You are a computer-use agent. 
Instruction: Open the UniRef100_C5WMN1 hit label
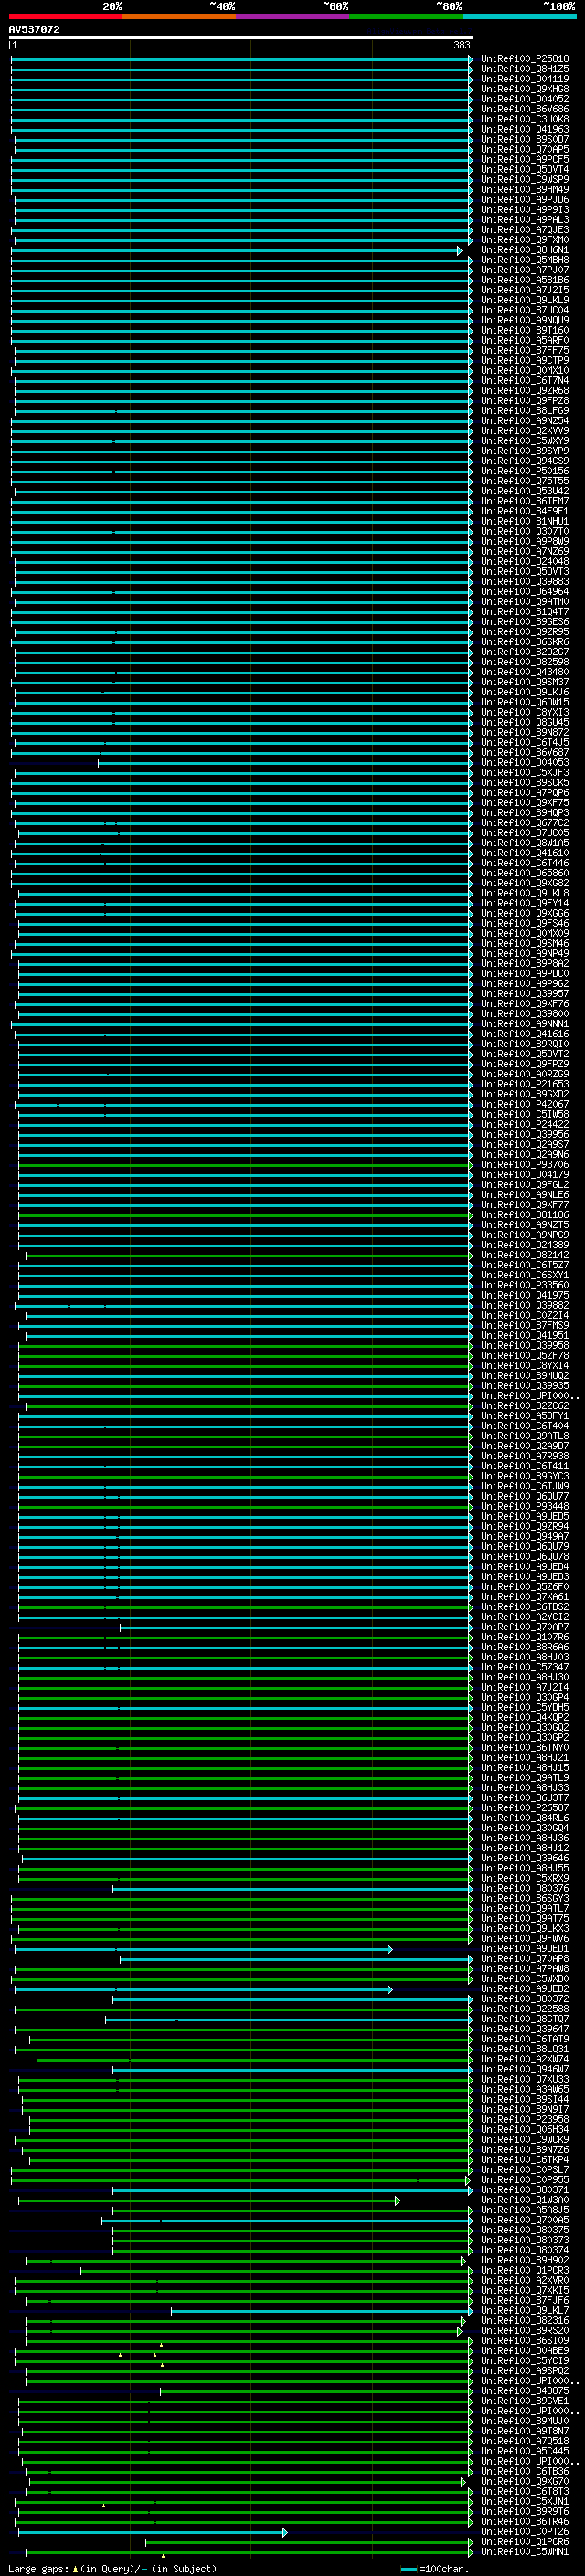[524, 2553]
